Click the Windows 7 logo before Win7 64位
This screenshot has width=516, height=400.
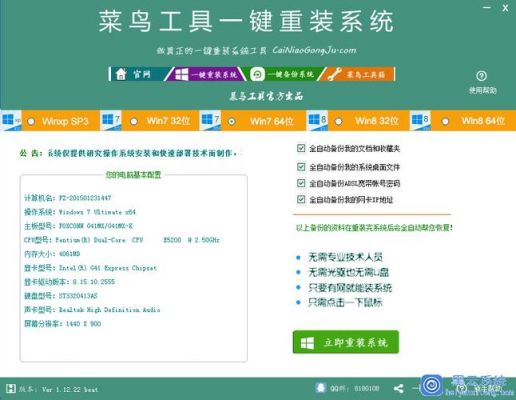click(211, 120)
